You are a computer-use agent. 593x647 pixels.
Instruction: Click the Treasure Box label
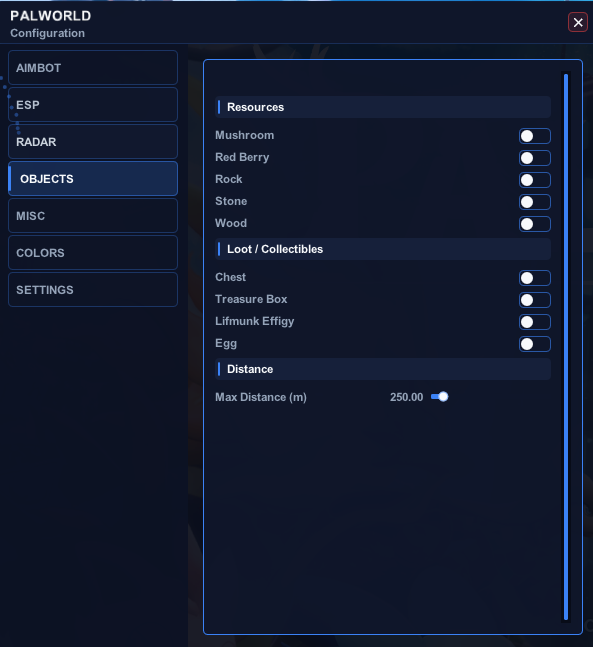[251, 299]
